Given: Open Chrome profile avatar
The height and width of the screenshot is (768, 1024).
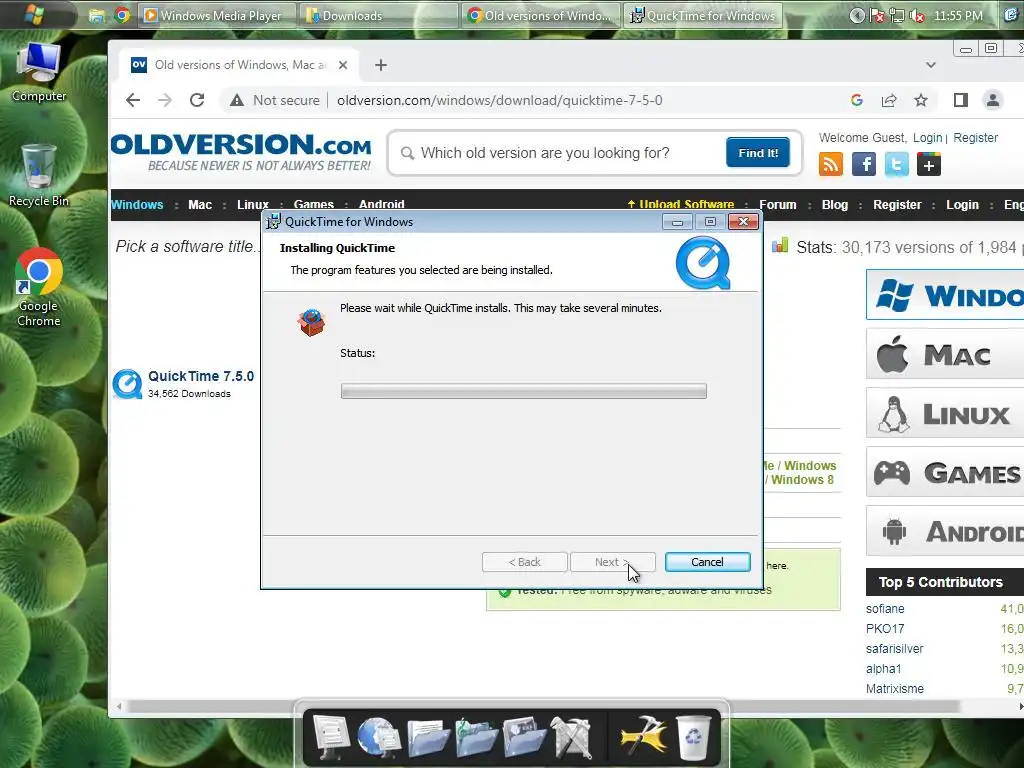Looking at the screenshot, I should point(993,100).
